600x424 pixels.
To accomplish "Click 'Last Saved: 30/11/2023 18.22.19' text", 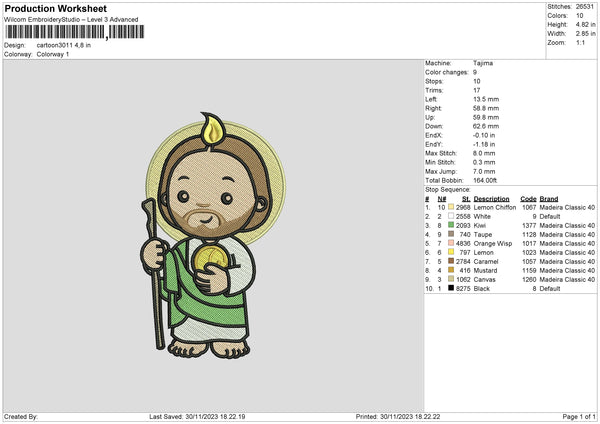I will (197, 416).
